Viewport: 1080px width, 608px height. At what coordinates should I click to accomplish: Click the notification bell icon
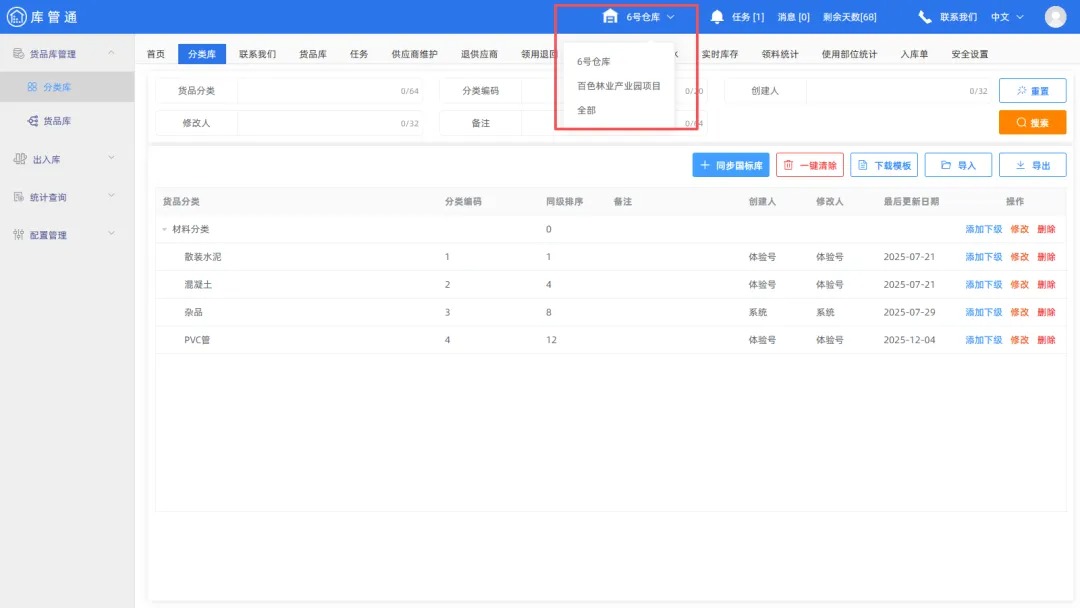(717, 15)
